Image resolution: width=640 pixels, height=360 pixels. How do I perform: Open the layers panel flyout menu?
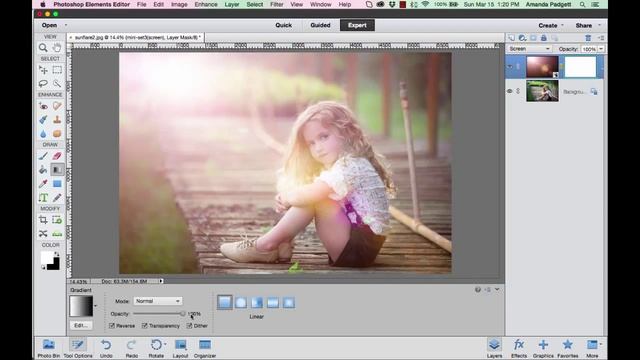coord(601,38)
